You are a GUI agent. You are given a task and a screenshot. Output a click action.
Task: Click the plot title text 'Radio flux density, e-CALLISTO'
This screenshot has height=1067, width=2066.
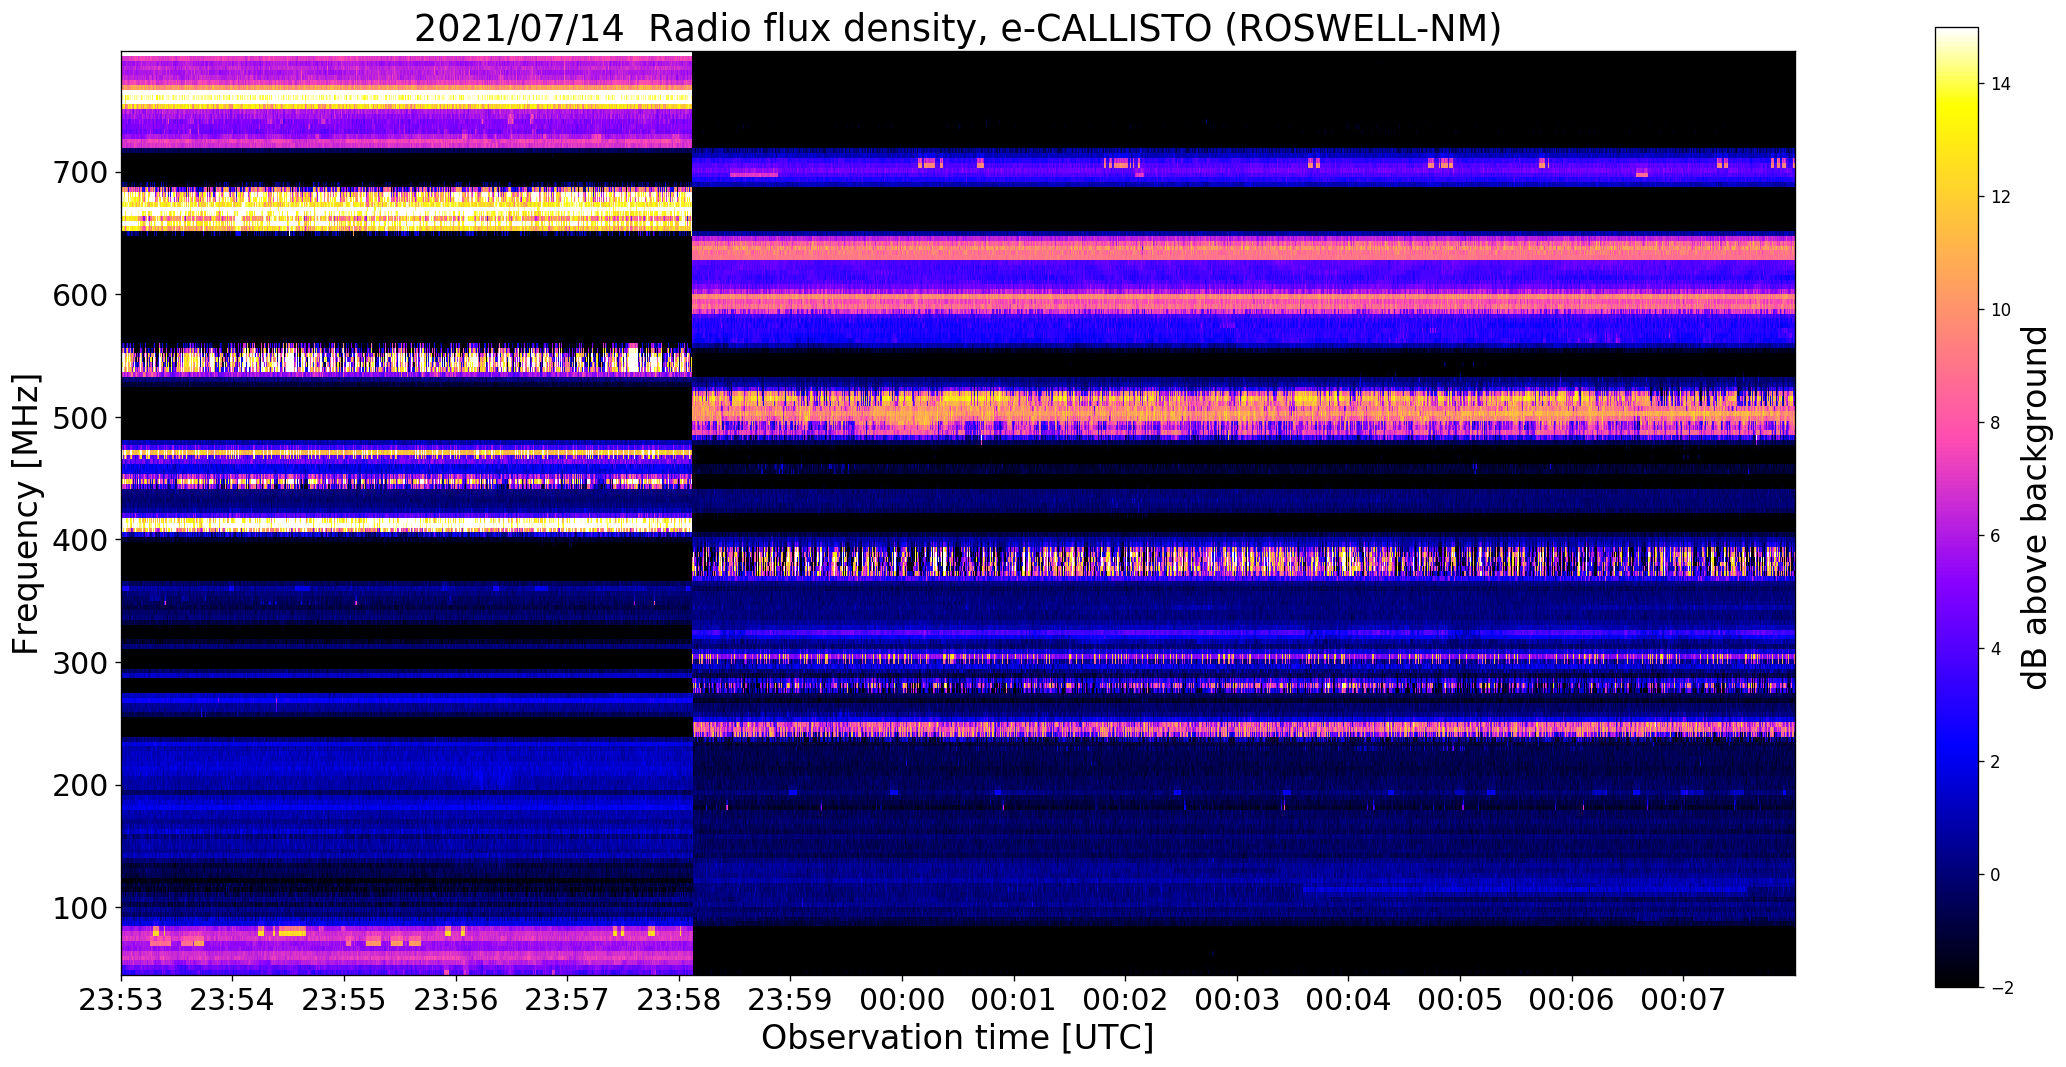[931, 28]
